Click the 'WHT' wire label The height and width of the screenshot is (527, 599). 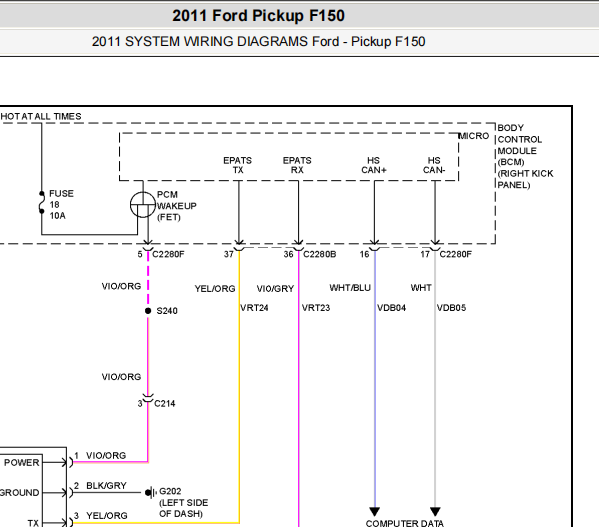point(421,288)
